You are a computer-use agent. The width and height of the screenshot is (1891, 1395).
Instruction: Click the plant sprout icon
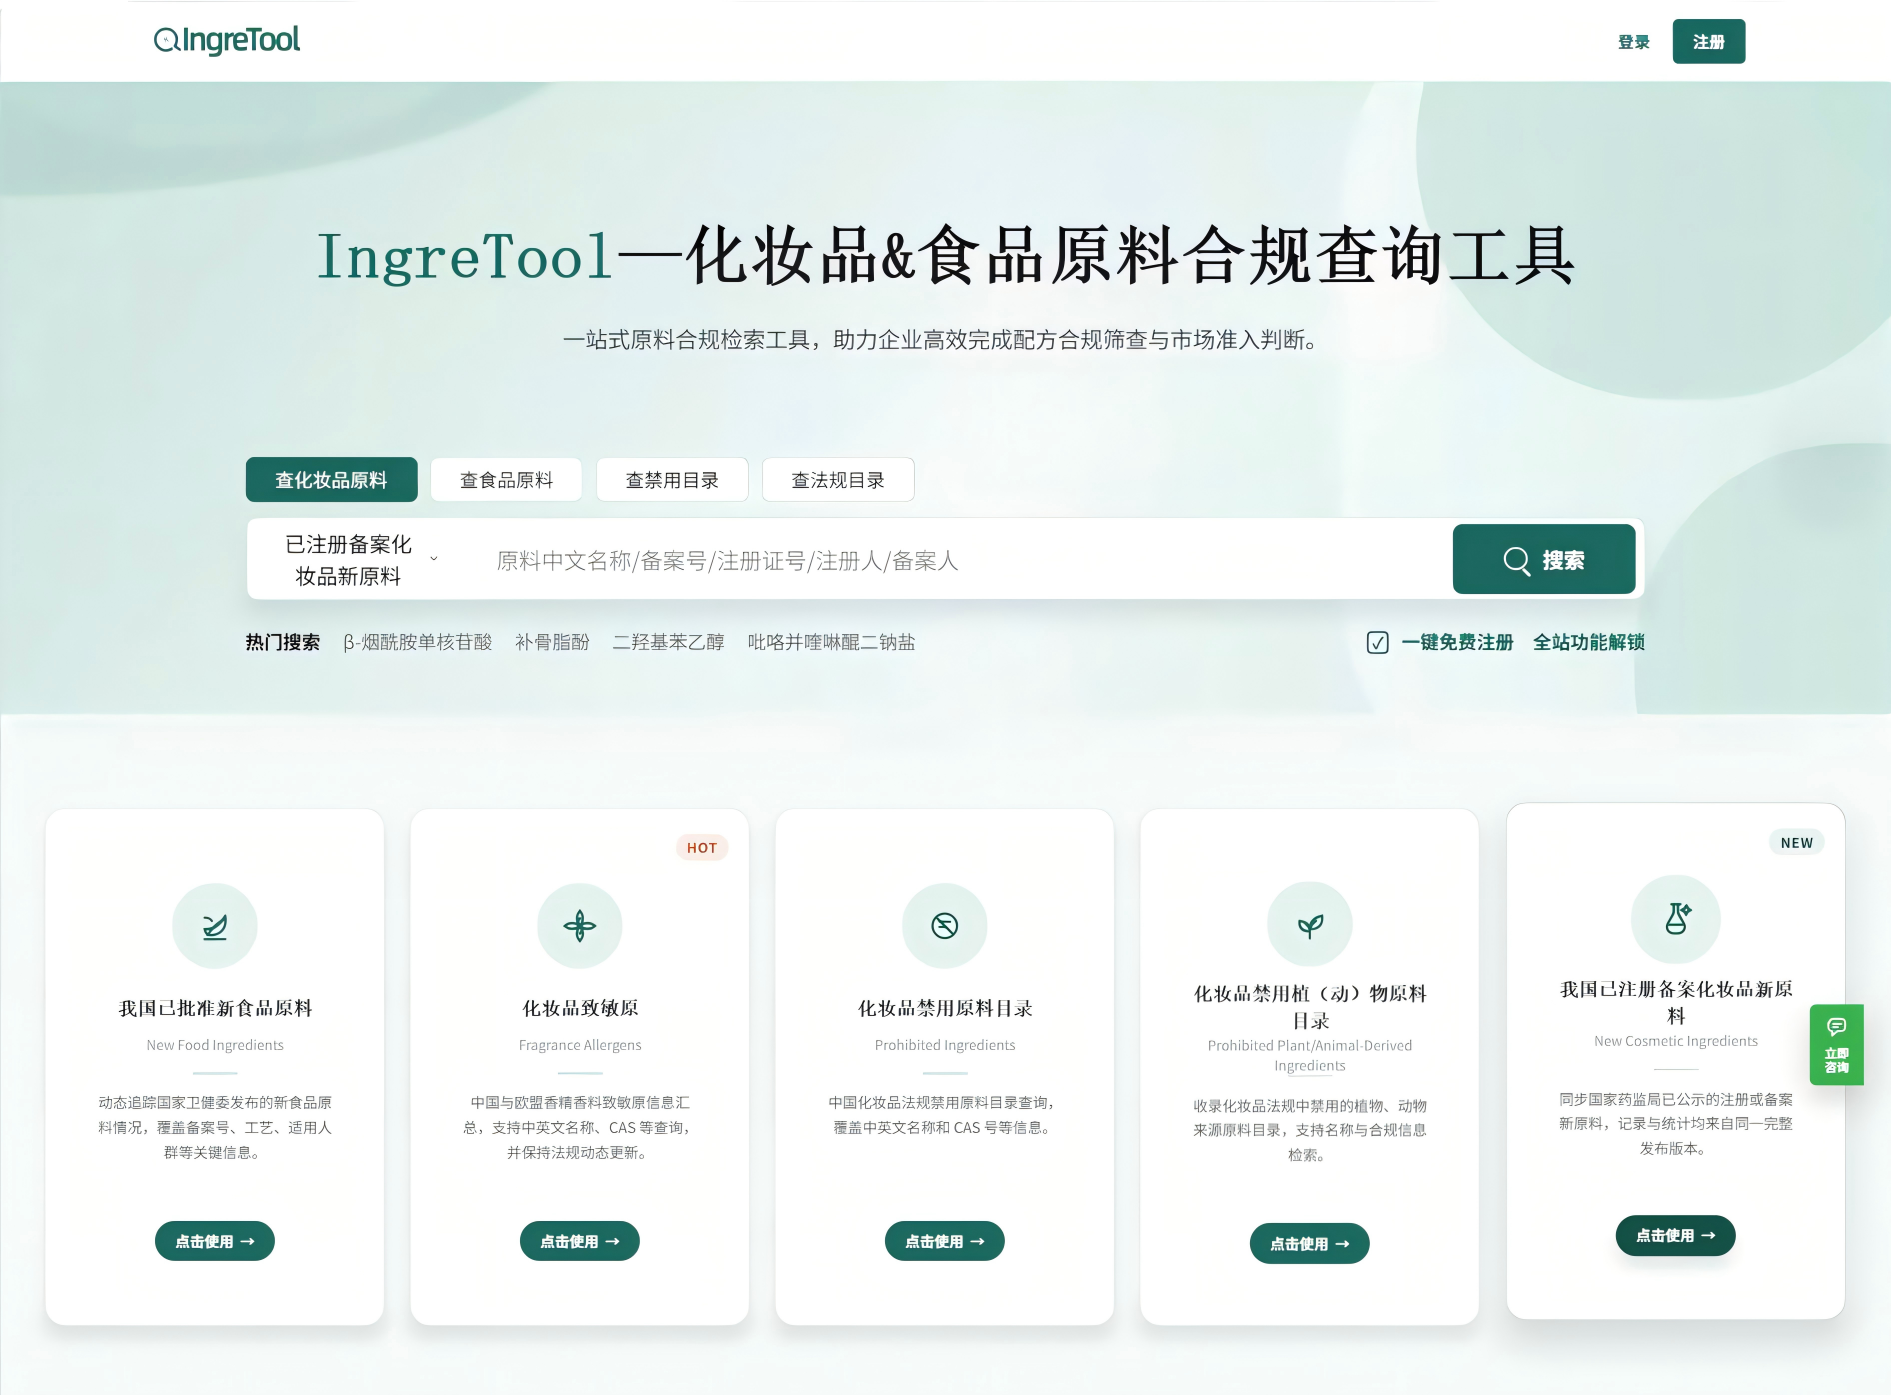1310,925
